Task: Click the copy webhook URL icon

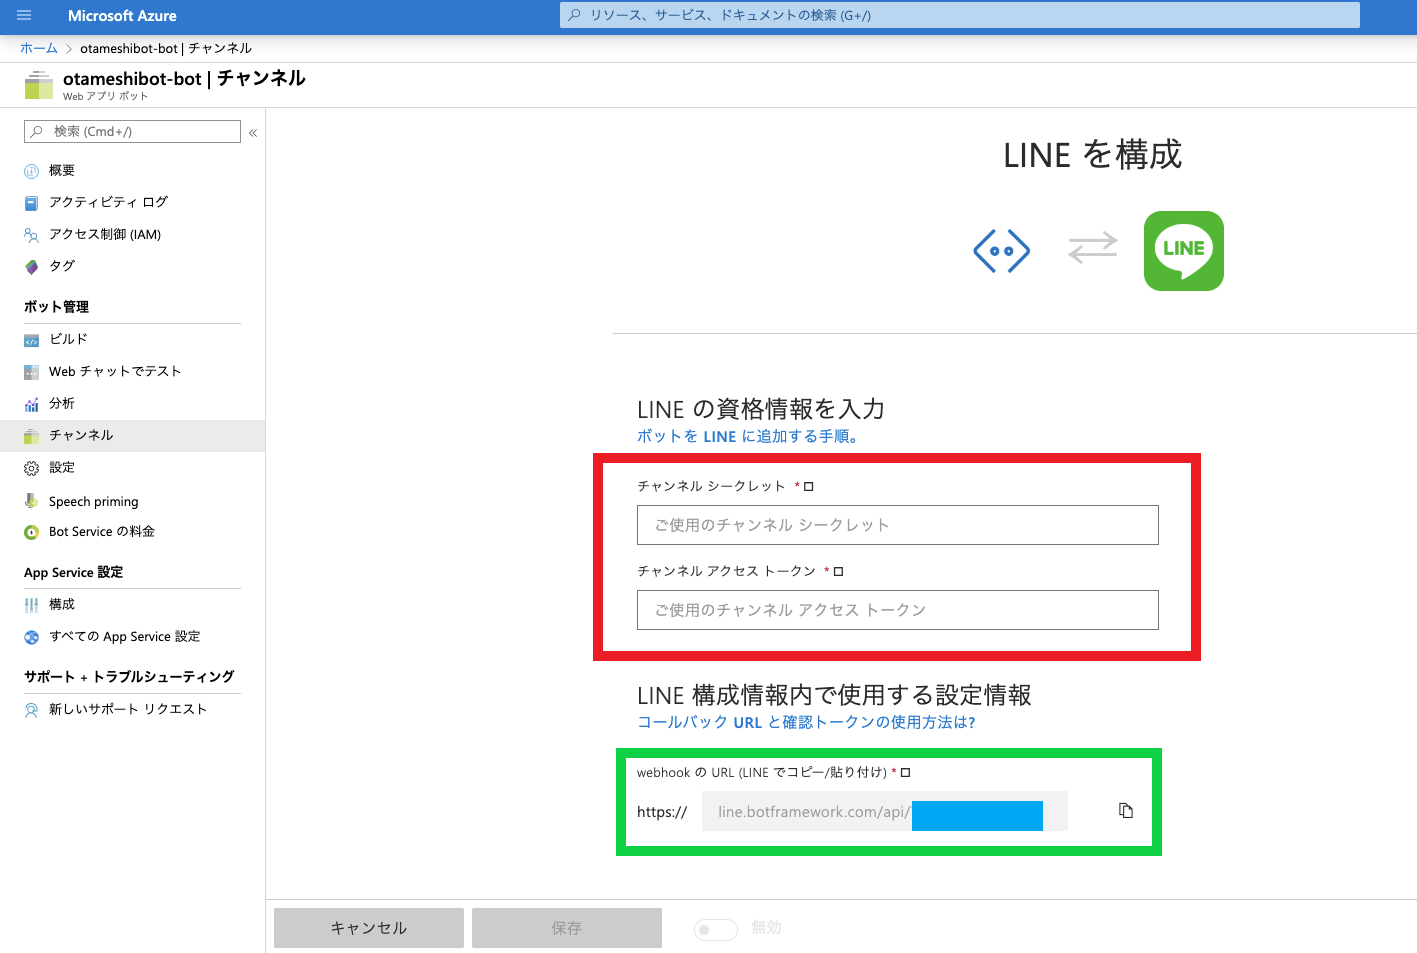Action: (x=1126, y=811)
